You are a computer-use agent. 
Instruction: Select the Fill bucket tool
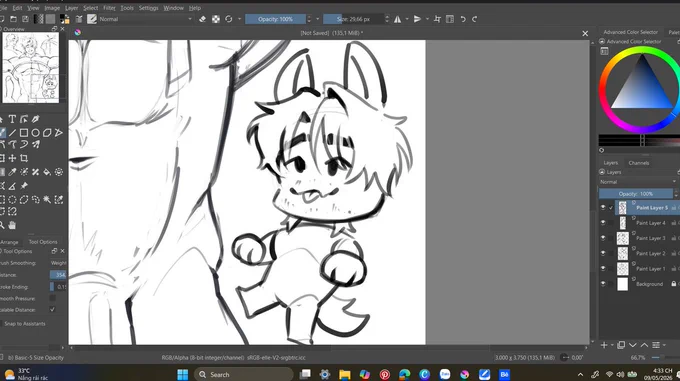47,172
